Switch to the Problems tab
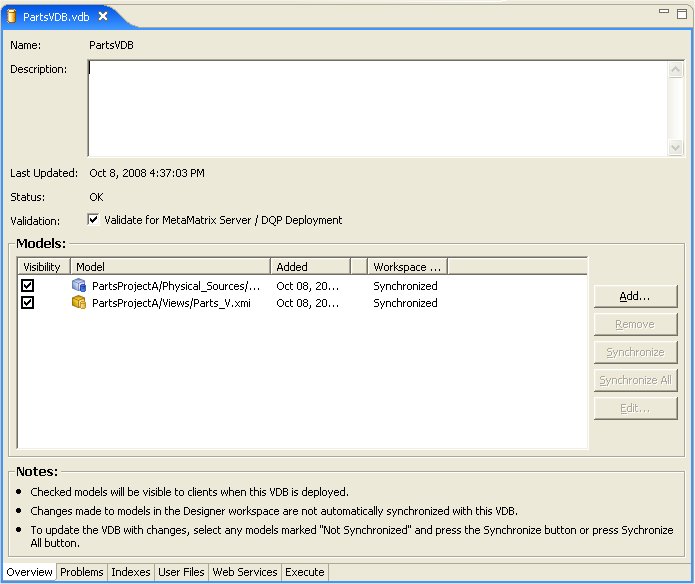 (x=81, y=572)
